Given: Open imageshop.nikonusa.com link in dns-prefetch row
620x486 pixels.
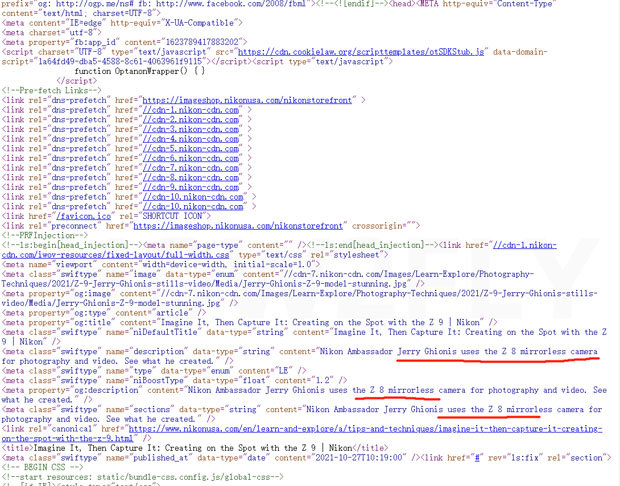Looking at the screenshot, I should tap(247, 100).
